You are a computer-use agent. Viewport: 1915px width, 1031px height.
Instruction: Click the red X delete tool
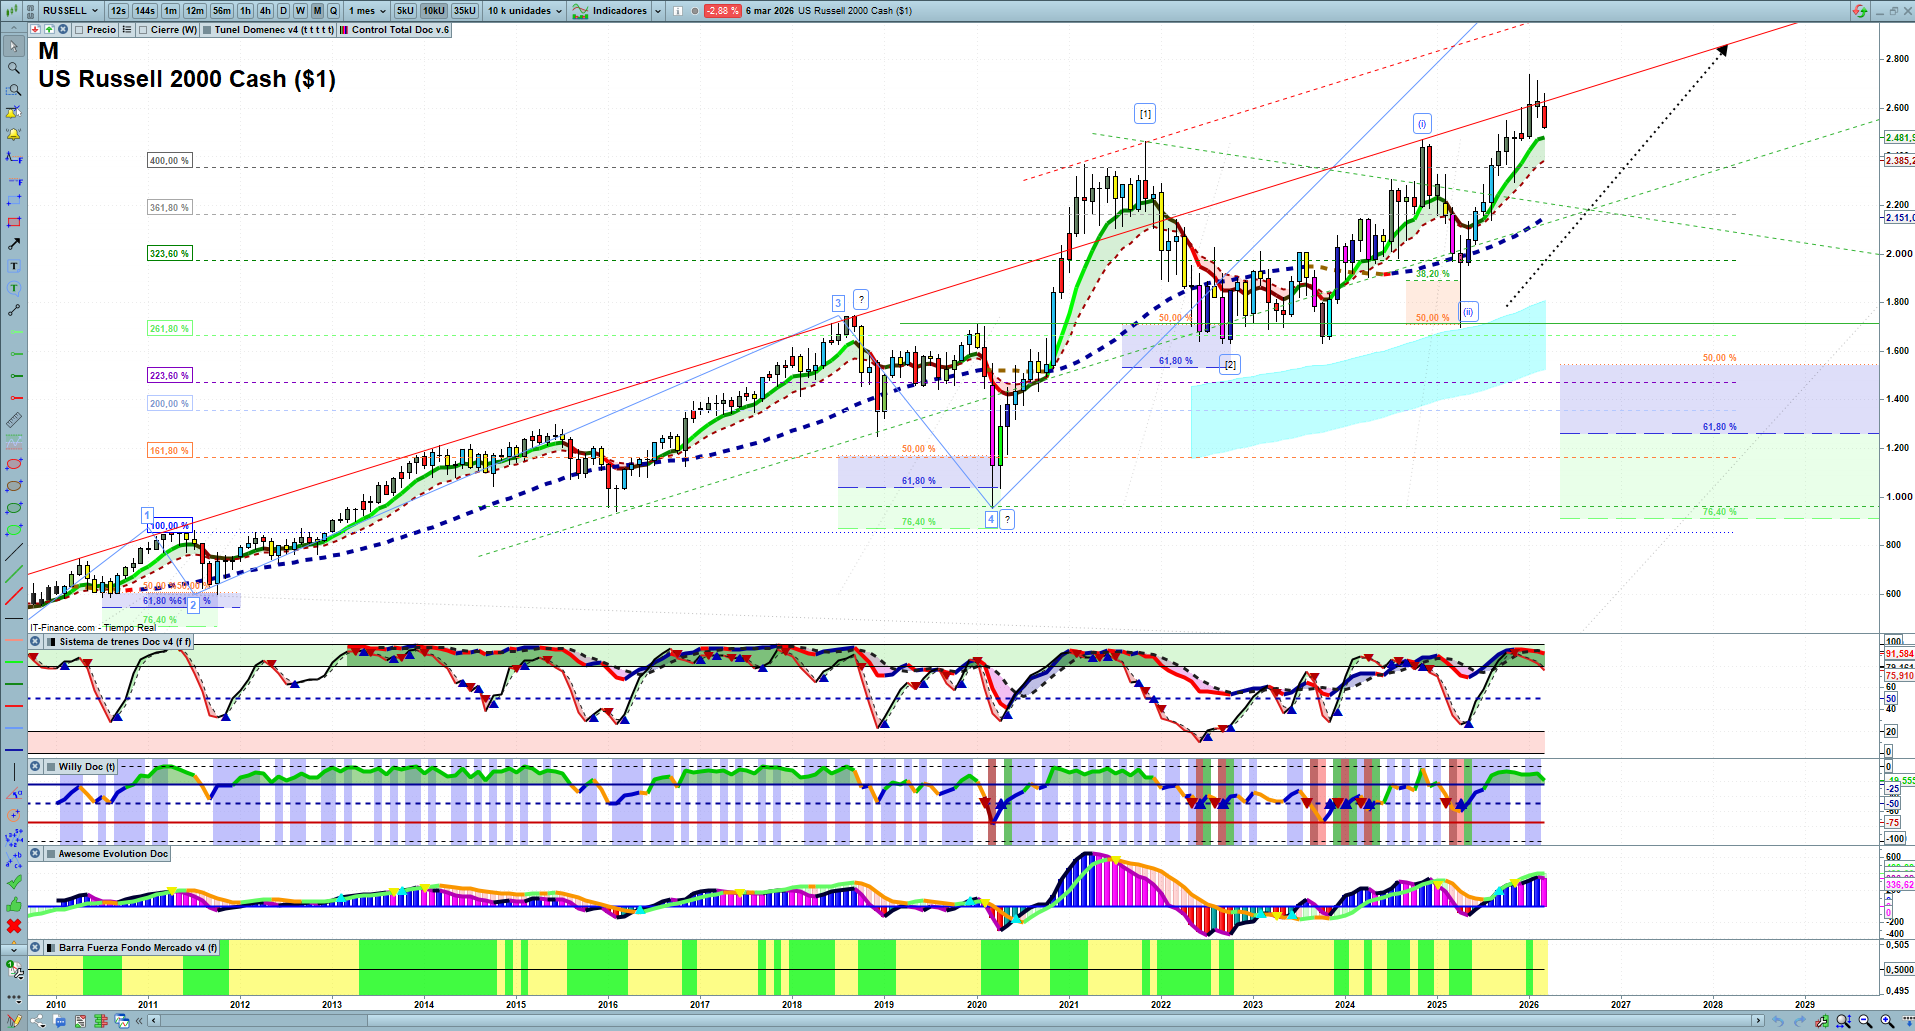(13, 926)
